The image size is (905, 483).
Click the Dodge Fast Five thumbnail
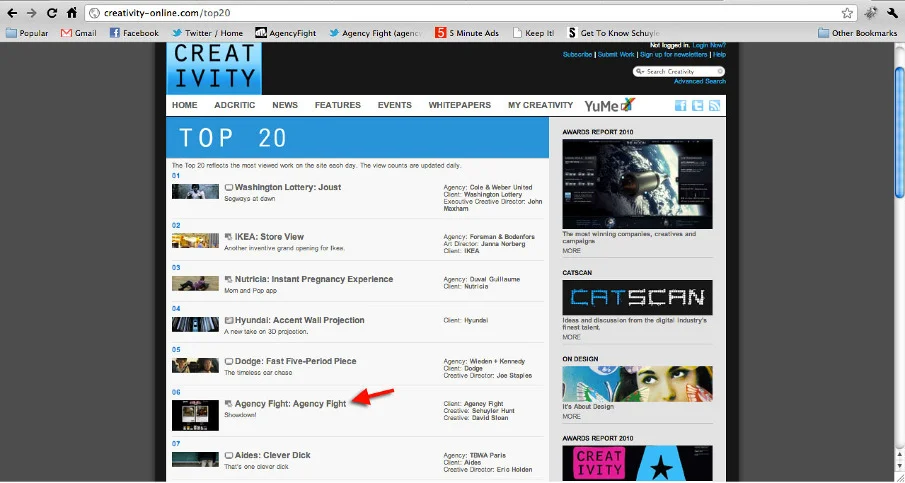195,365
